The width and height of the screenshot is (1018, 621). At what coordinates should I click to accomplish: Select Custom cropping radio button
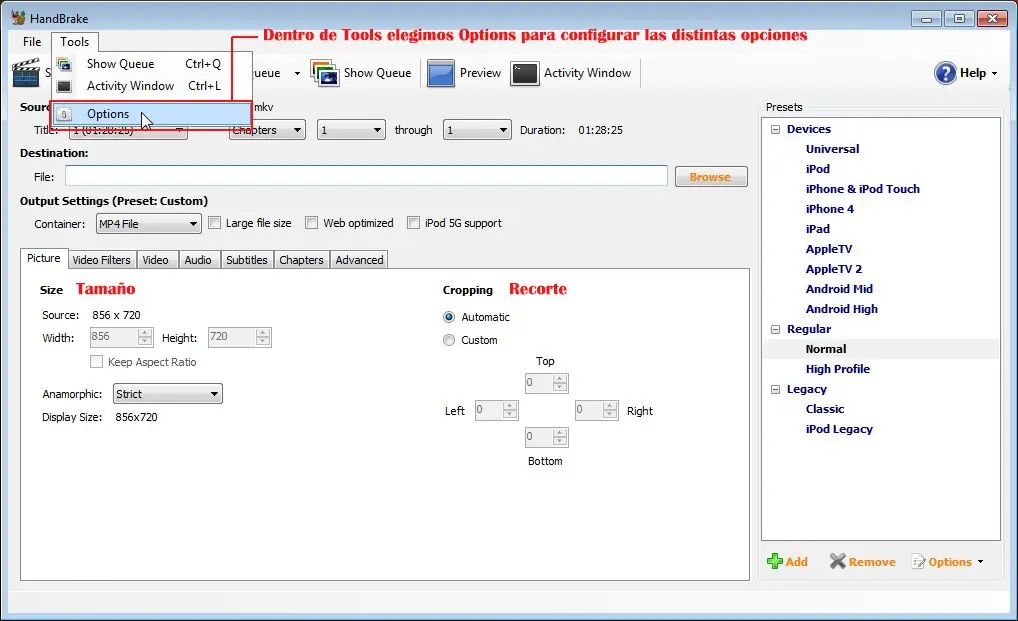point(449,340)
